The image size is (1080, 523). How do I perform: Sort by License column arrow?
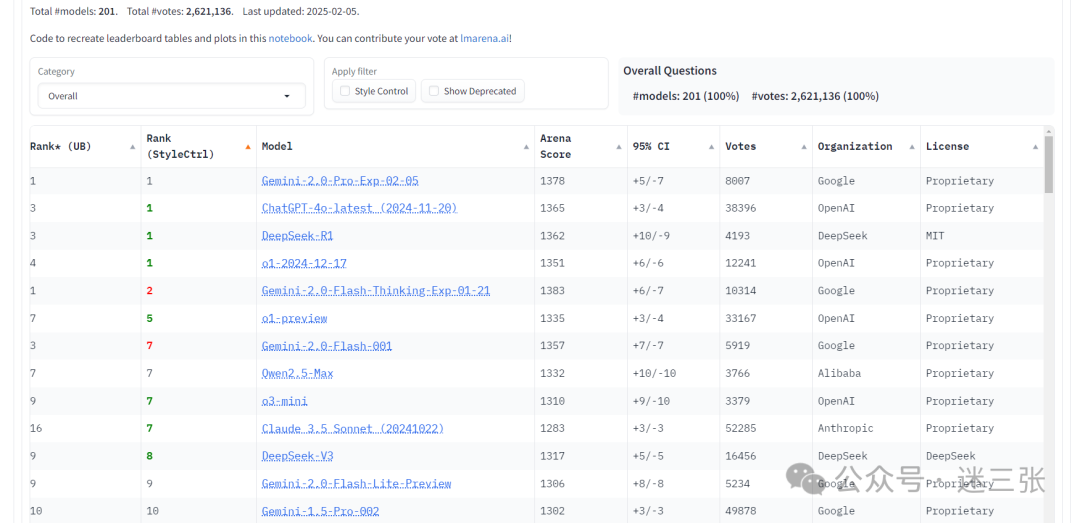[x=1035, y=147]
